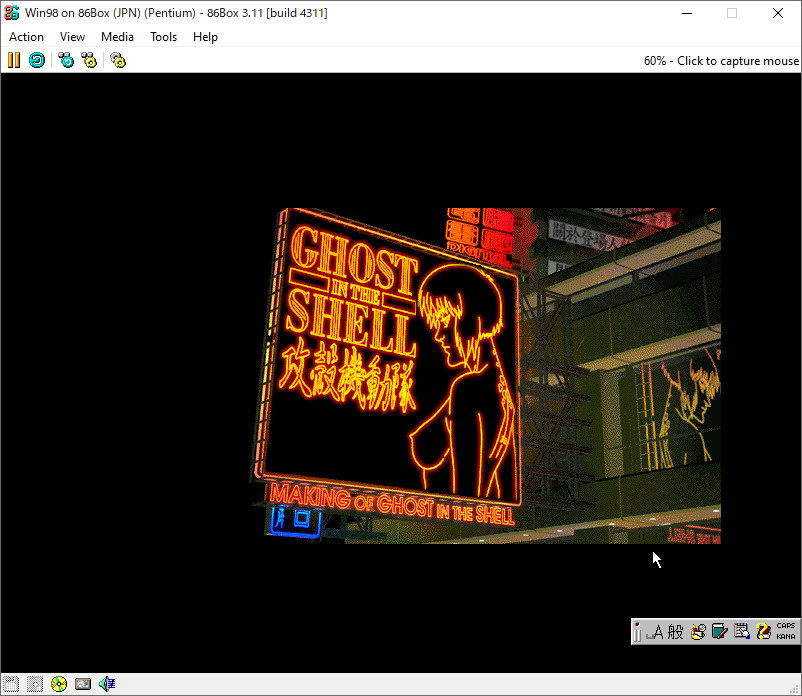This screenshot has height=696, width=802.
Task: Change IME conversion mode '般' button
Action: pos(675,632)
